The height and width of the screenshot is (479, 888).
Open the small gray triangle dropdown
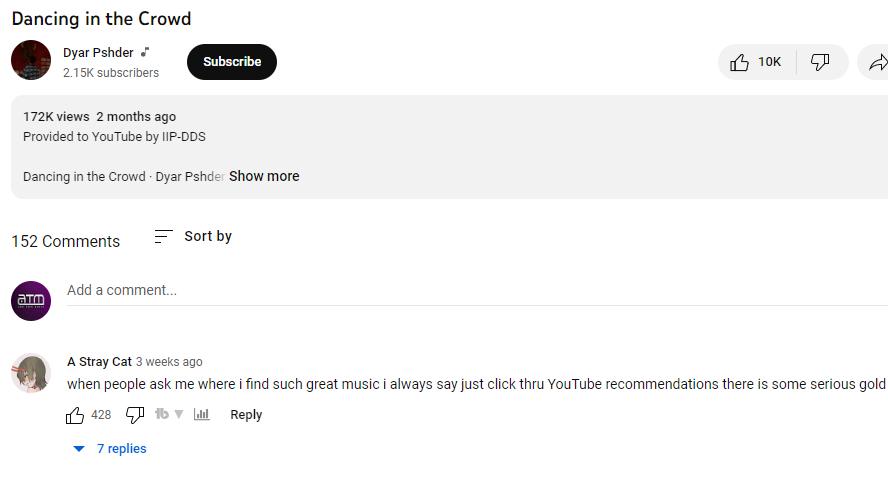[x=179, y=415]
